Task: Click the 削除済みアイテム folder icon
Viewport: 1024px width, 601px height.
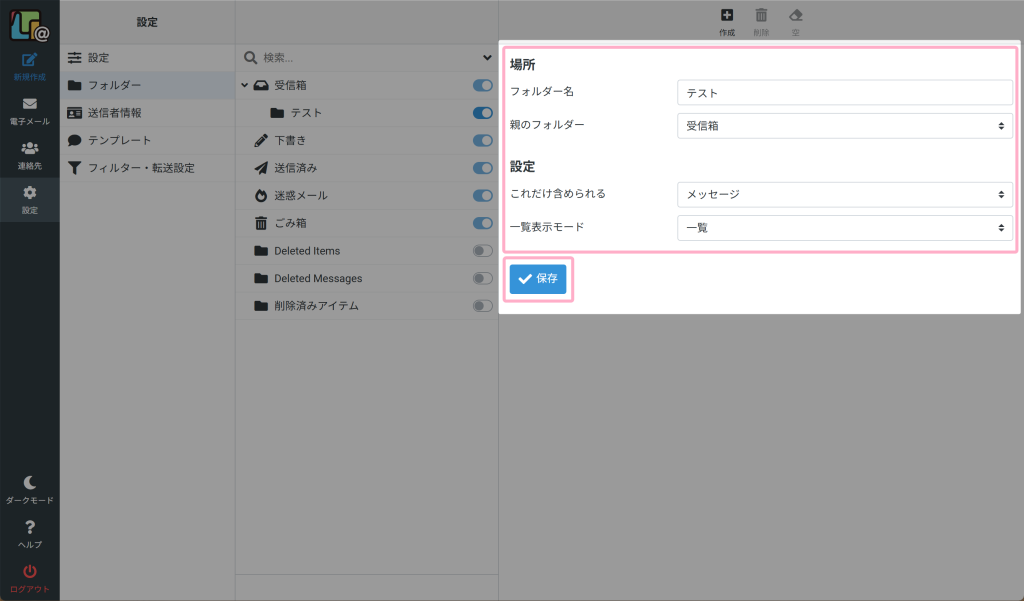Action: (x=261, y=306)
